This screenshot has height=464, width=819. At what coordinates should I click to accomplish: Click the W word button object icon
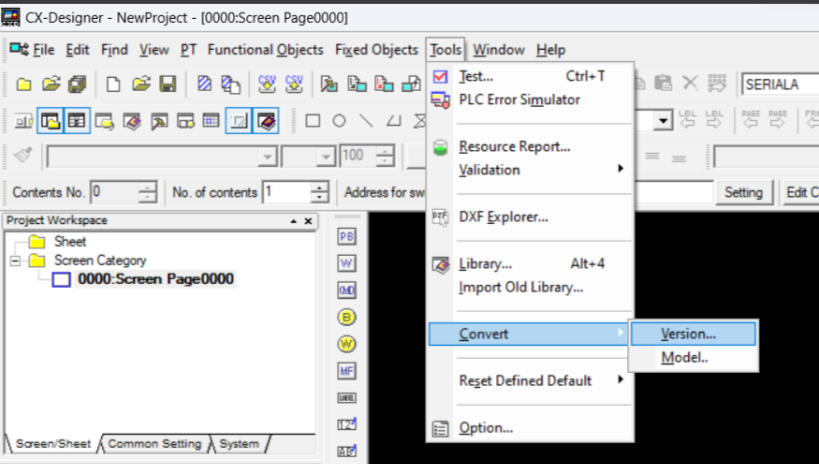pyautogui.click(x=347, y=263)
